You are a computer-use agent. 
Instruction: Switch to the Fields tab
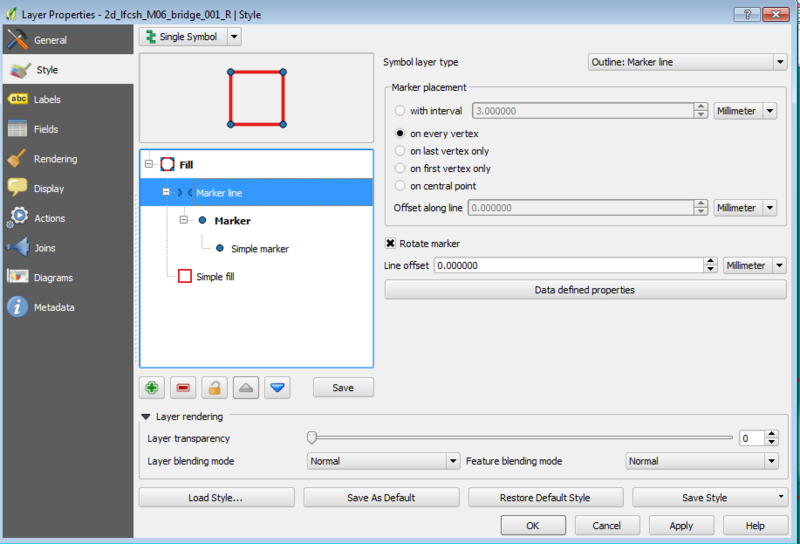[45, 129]
